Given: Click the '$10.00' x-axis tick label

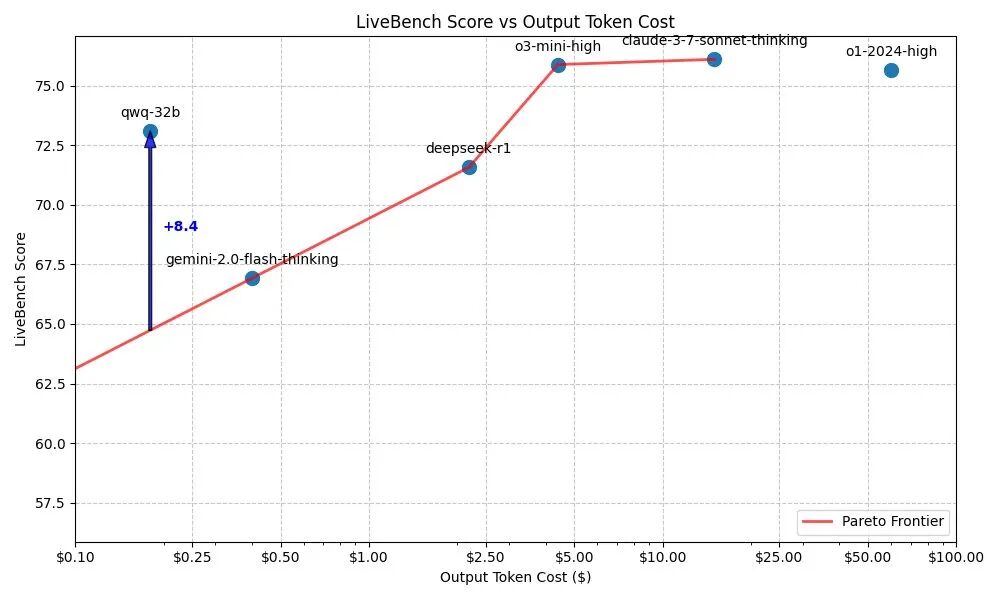Looking at the screenshot, I should [663, 557].
